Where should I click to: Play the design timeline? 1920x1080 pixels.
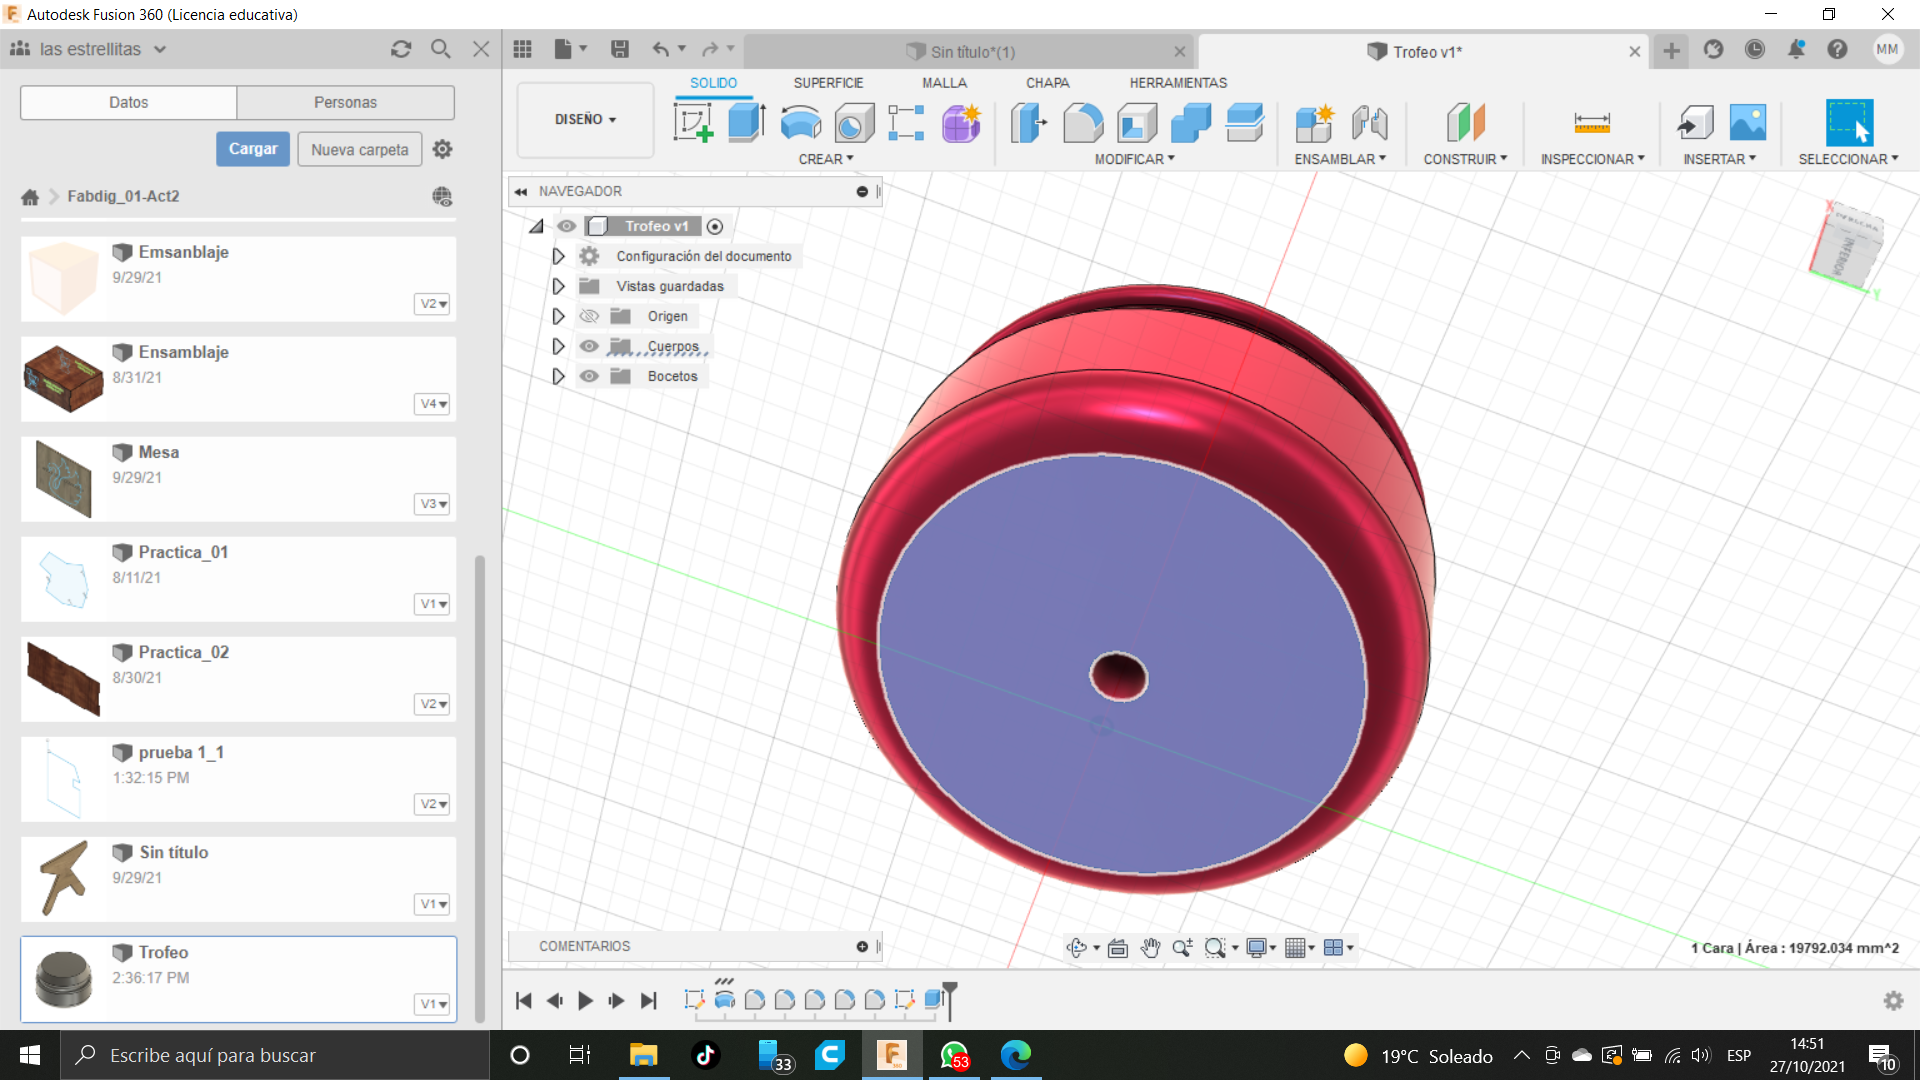click(x=586, y=1000)
